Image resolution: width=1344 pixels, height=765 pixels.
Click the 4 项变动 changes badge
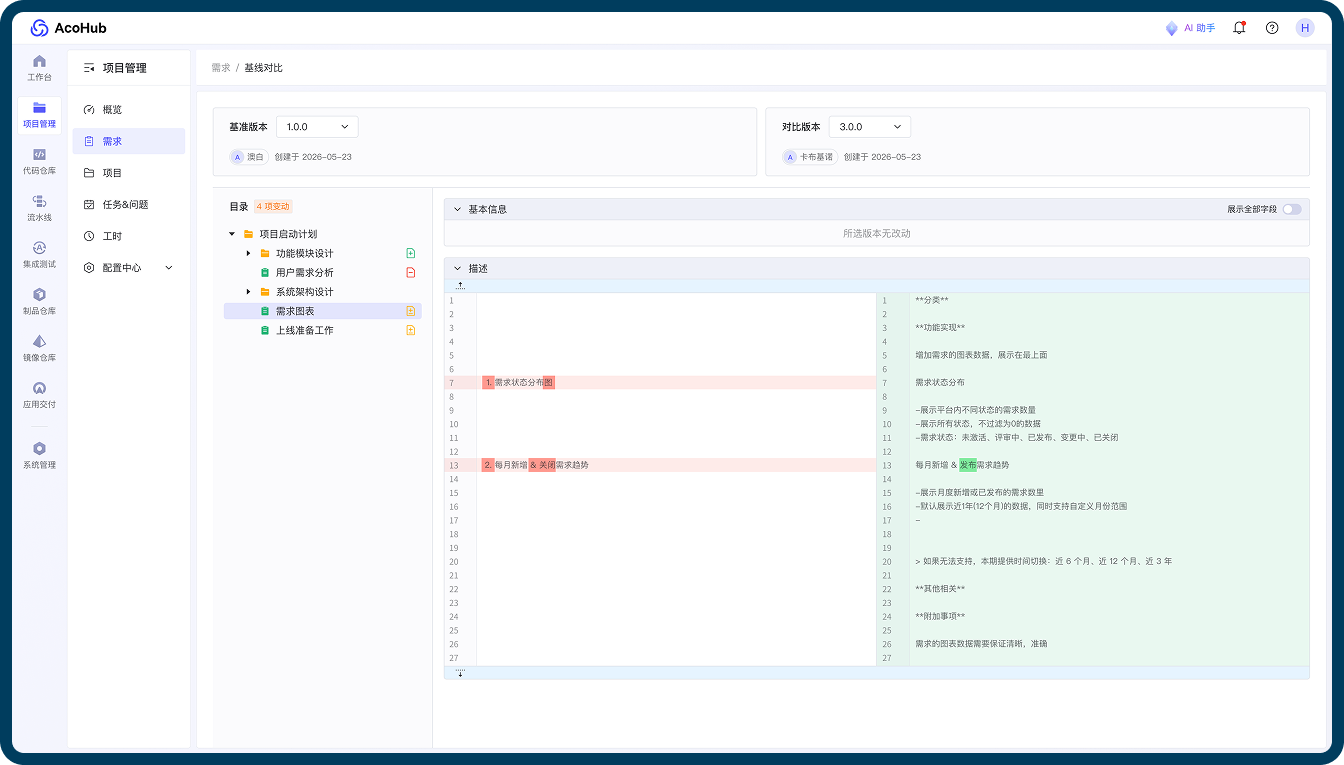(273, 207)
